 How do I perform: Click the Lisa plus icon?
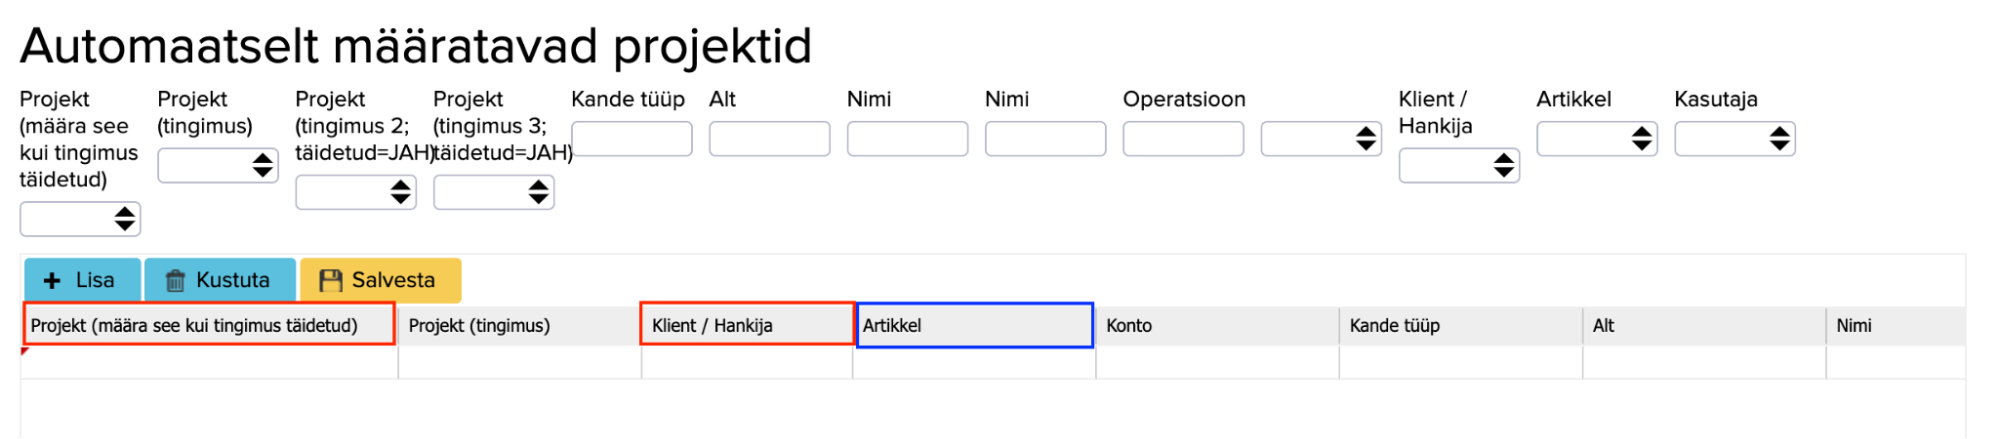pos(52,281)
